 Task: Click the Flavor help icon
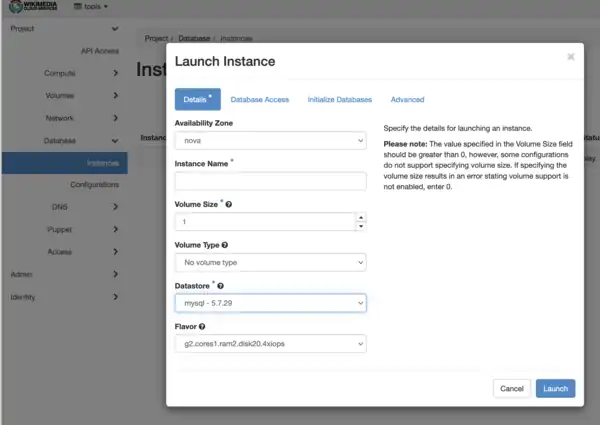tap(203, 326)
